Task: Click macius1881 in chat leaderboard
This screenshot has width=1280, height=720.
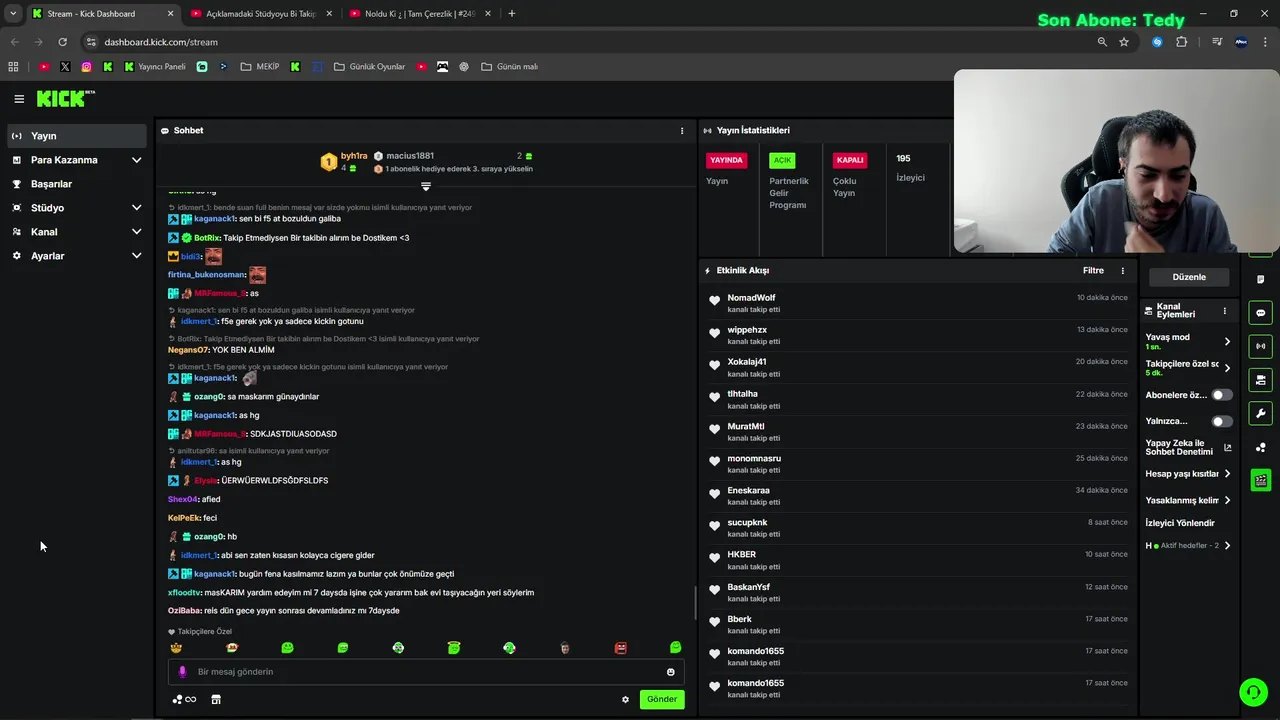Action: [410, 156]
